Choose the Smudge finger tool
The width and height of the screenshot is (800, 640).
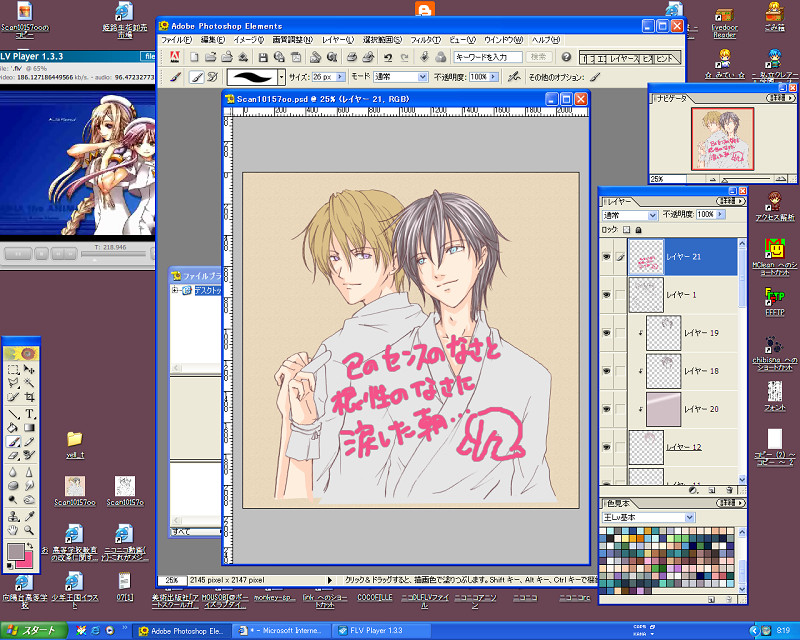[x=29, y=485]
